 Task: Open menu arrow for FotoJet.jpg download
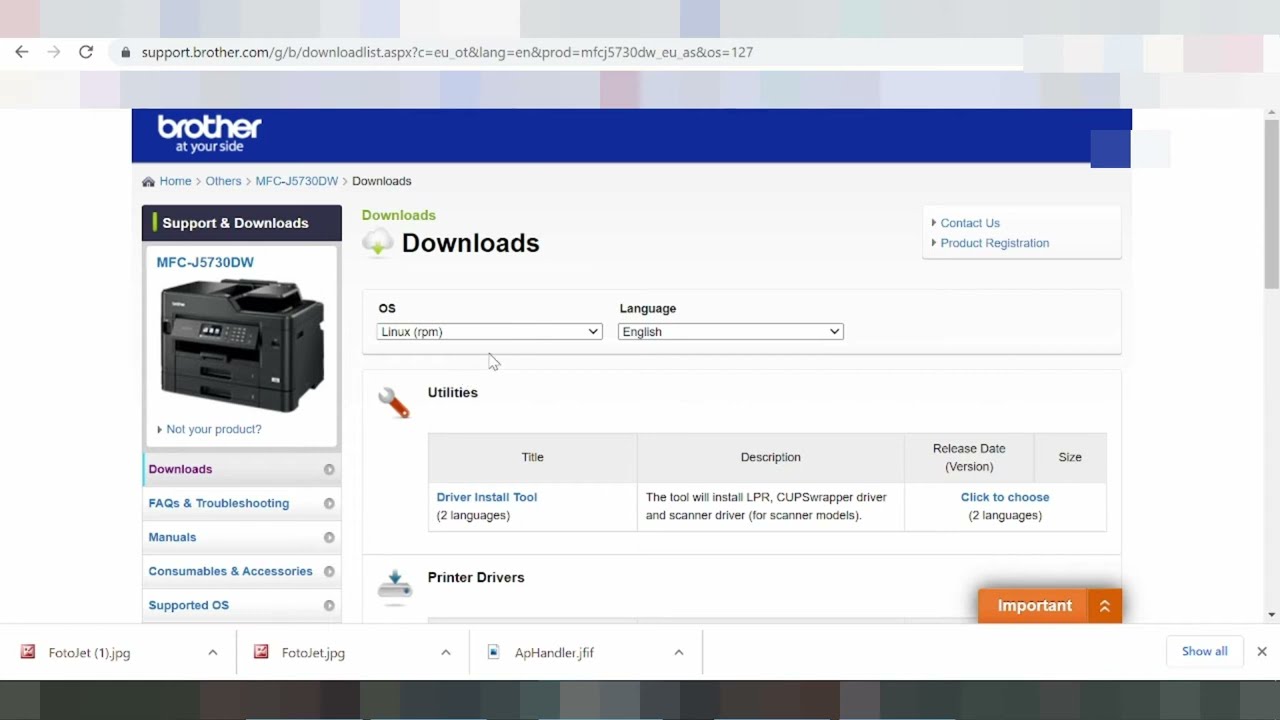click(x=446, y=652)
